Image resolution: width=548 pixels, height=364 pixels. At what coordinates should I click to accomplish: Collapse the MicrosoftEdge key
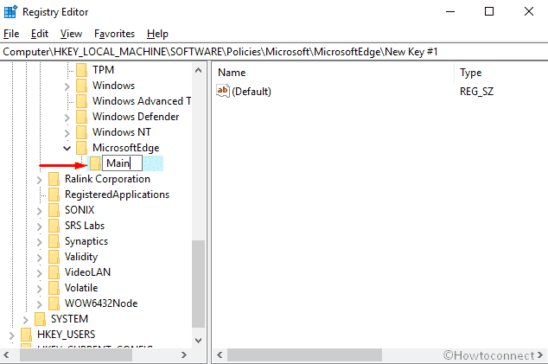coord(67,148)
